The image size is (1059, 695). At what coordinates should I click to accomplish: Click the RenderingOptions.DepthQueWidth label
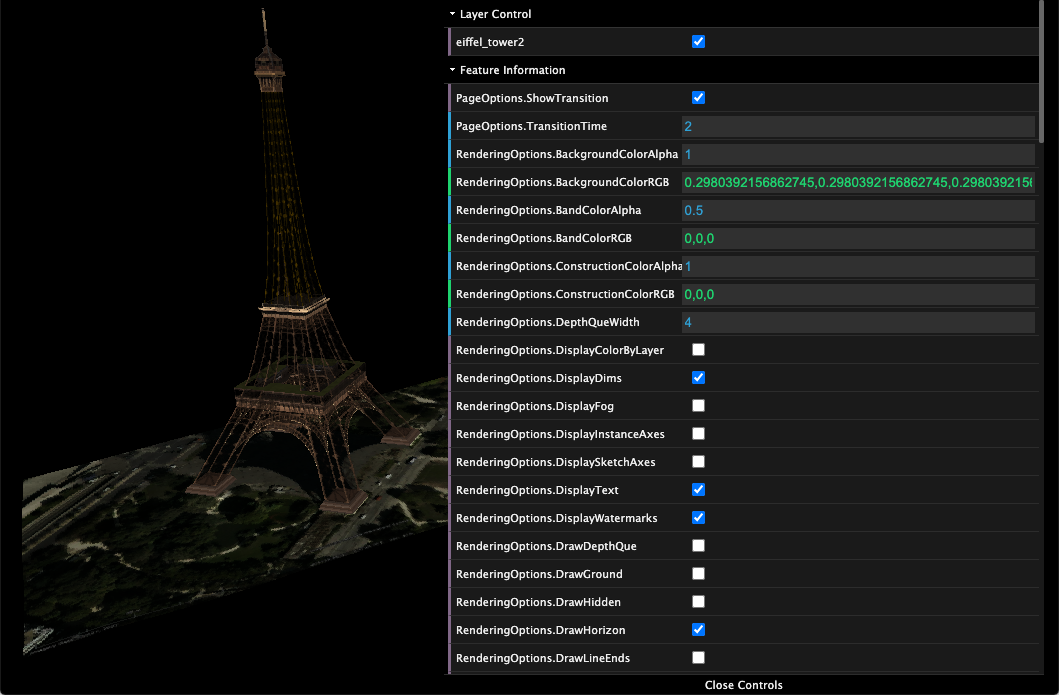[548, 323]
